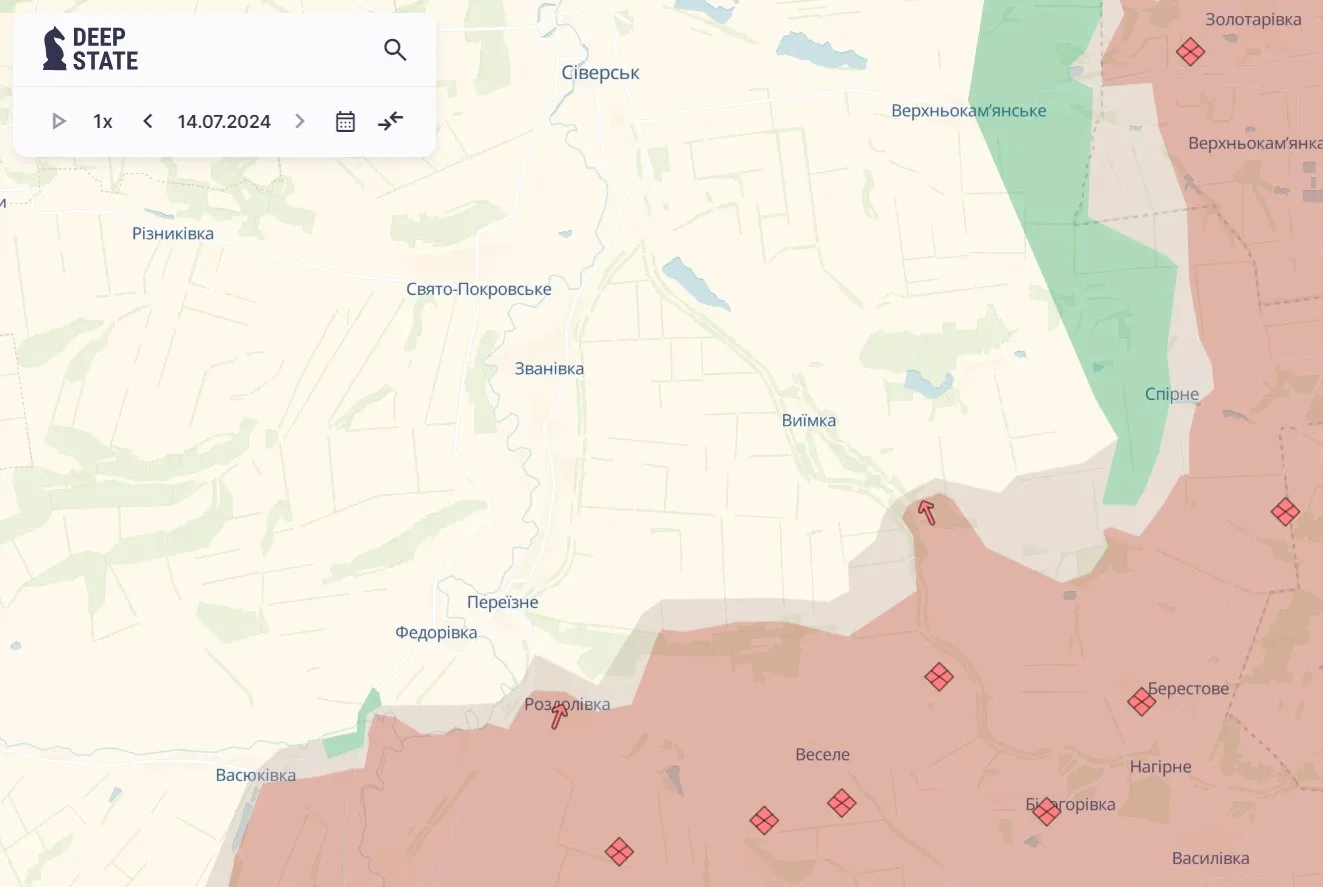Click the attack arrow south of Виїмка
1323x887 pixels.
tap(927, 512)
